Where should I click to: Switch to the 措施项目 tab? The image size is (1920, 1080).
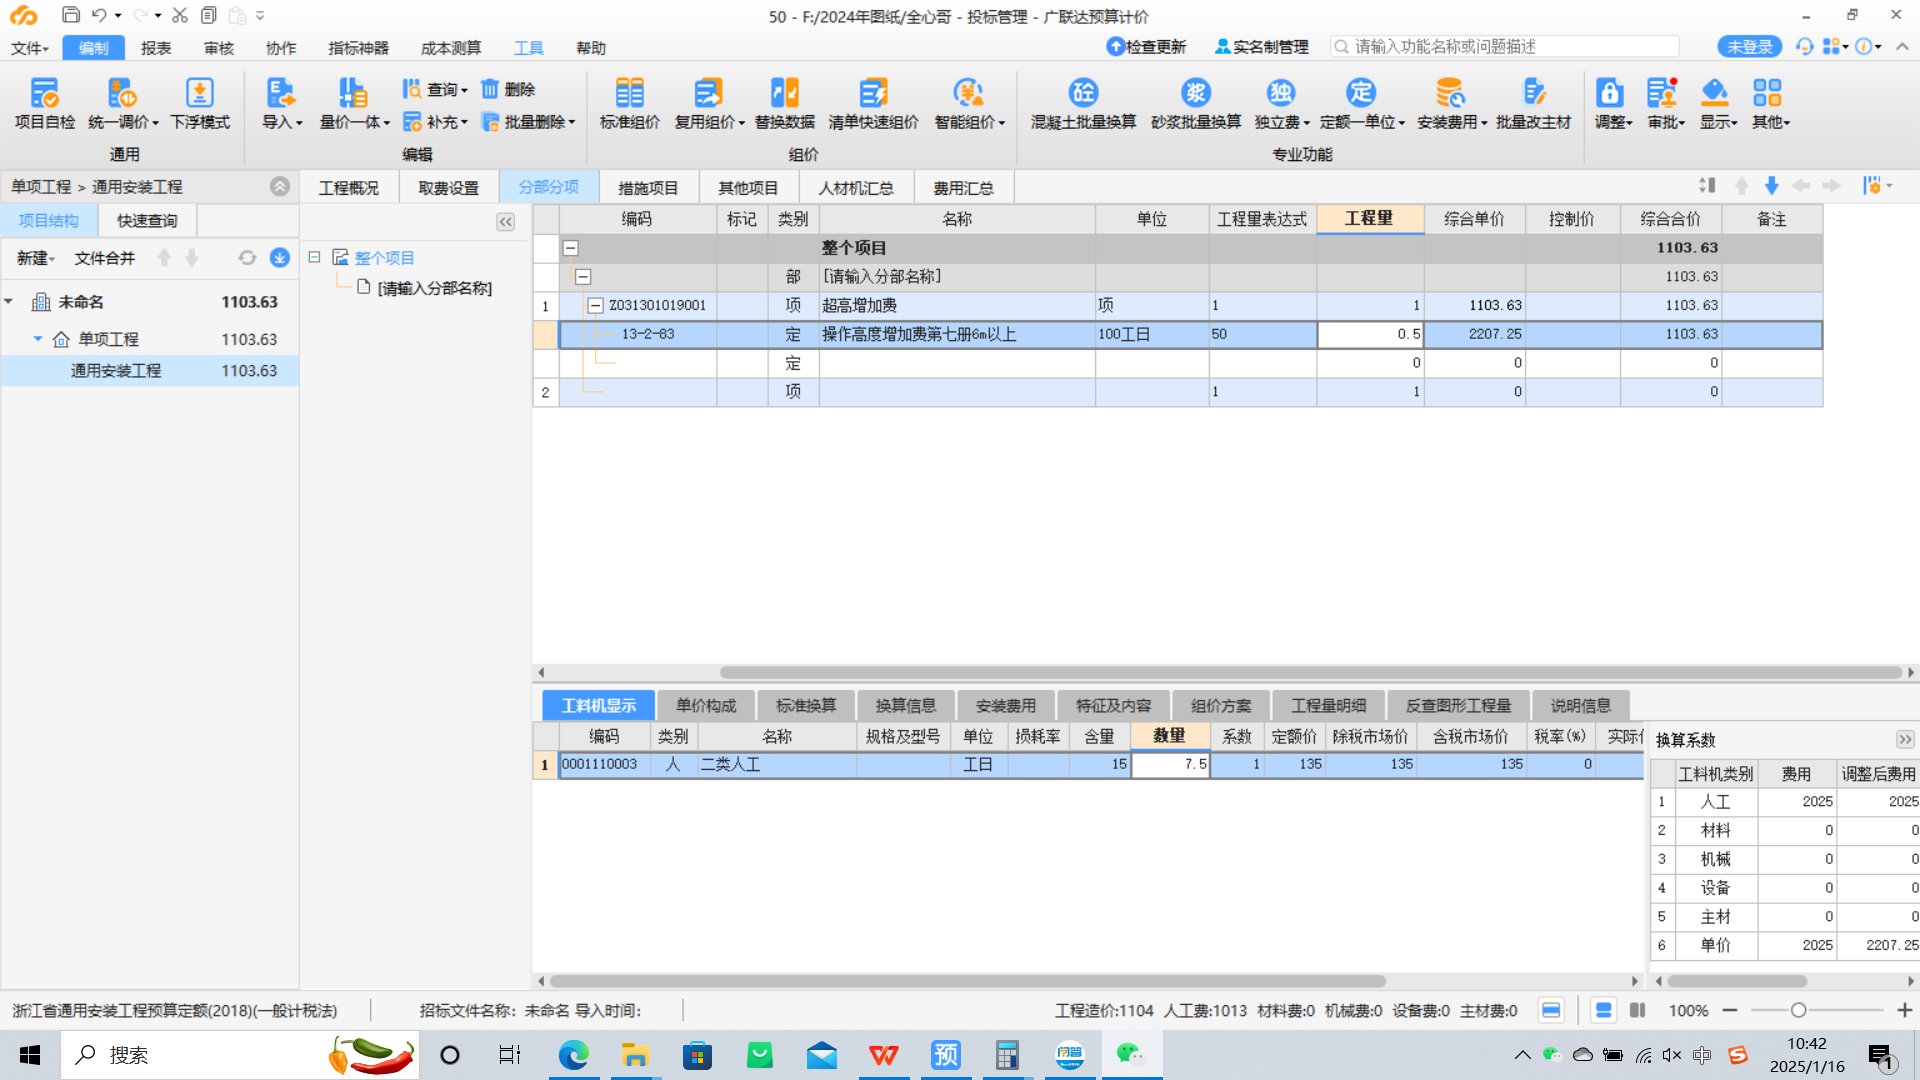pos(648,188)
